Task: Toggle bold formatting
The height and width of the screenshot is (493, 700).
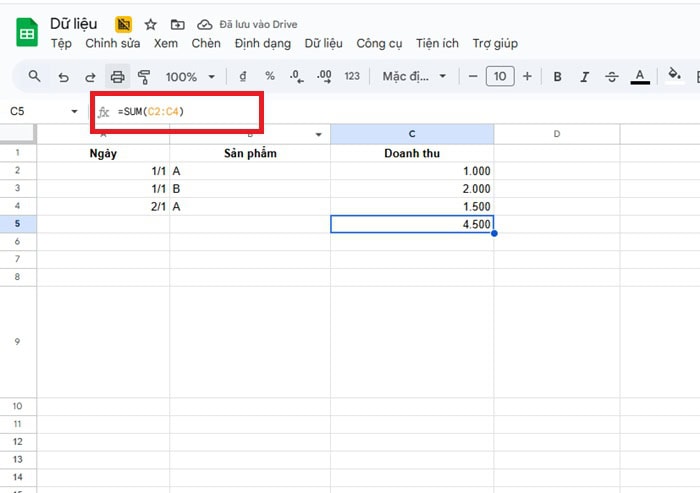Action: click(x=557, y=76)
